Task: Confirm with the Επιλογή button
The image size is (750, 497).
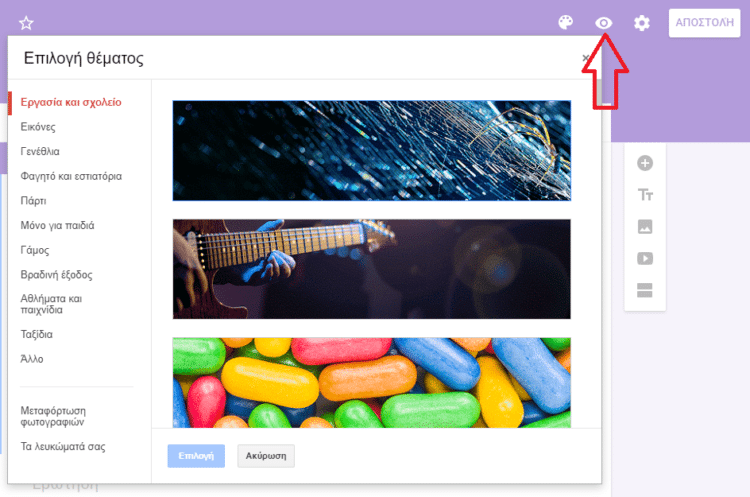Action: pos(196,456)
